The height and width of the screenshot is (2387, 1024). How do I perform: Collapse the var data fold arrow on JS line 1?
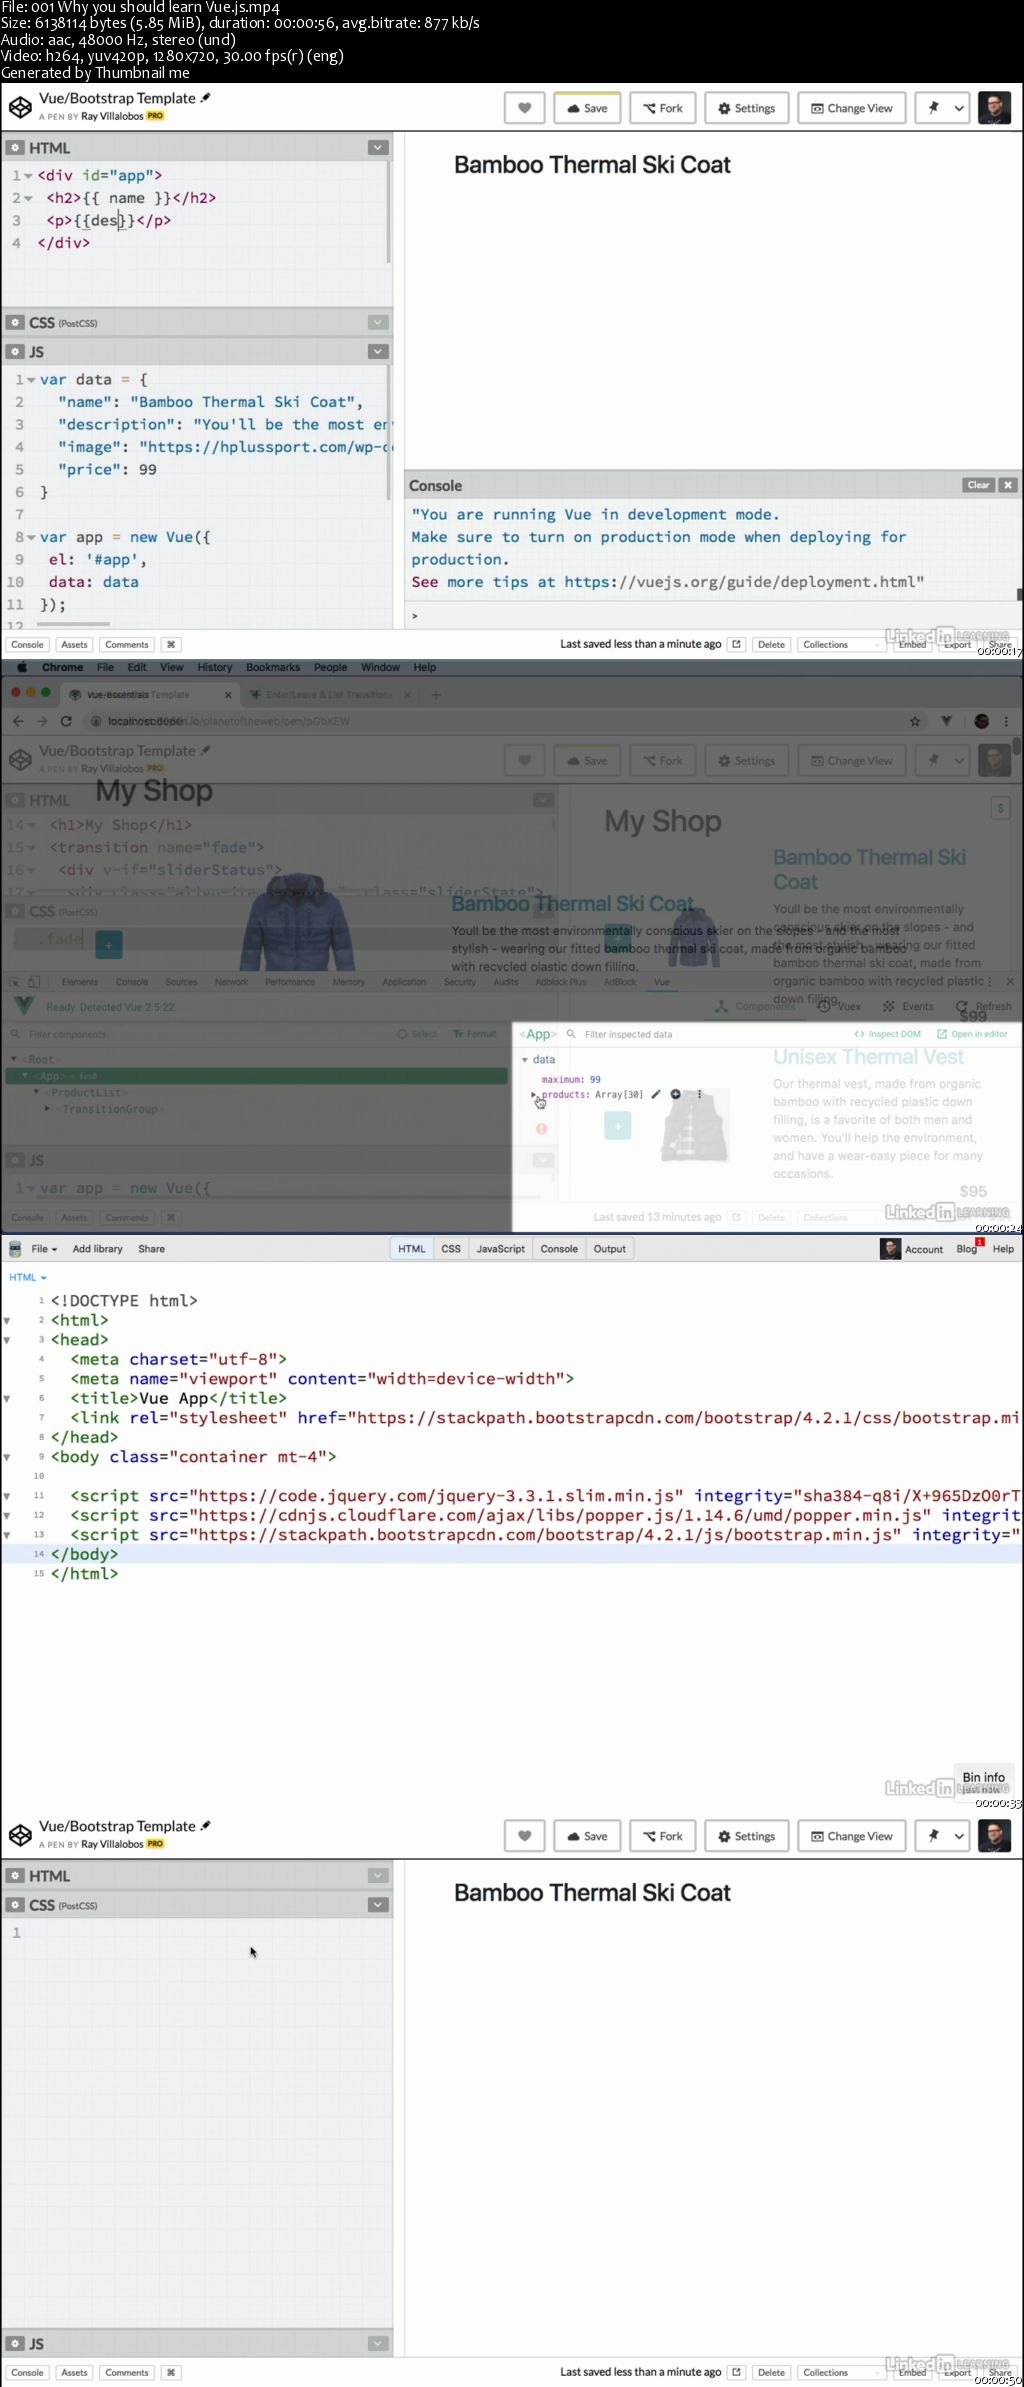tap(31, 380)
